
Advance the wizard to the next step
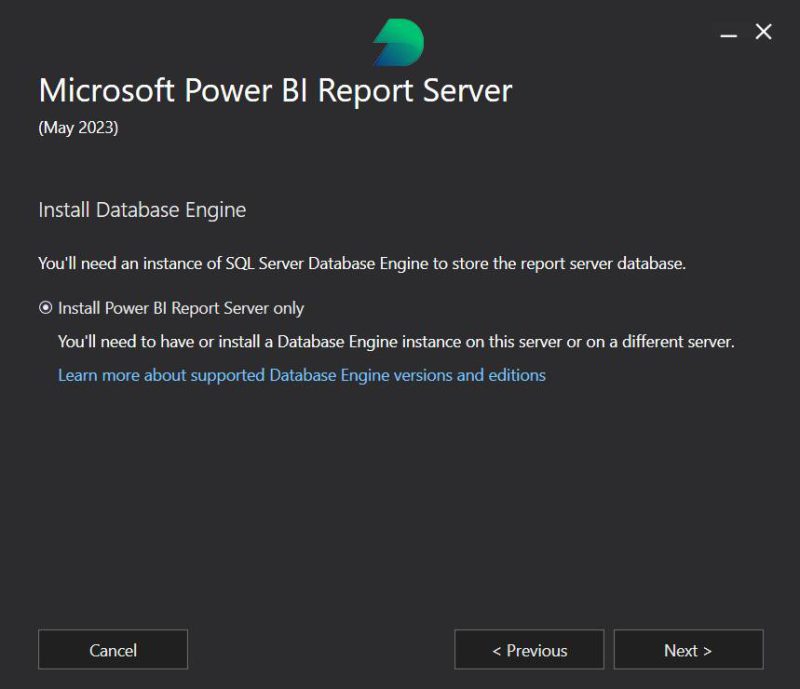tap(688, 650)
